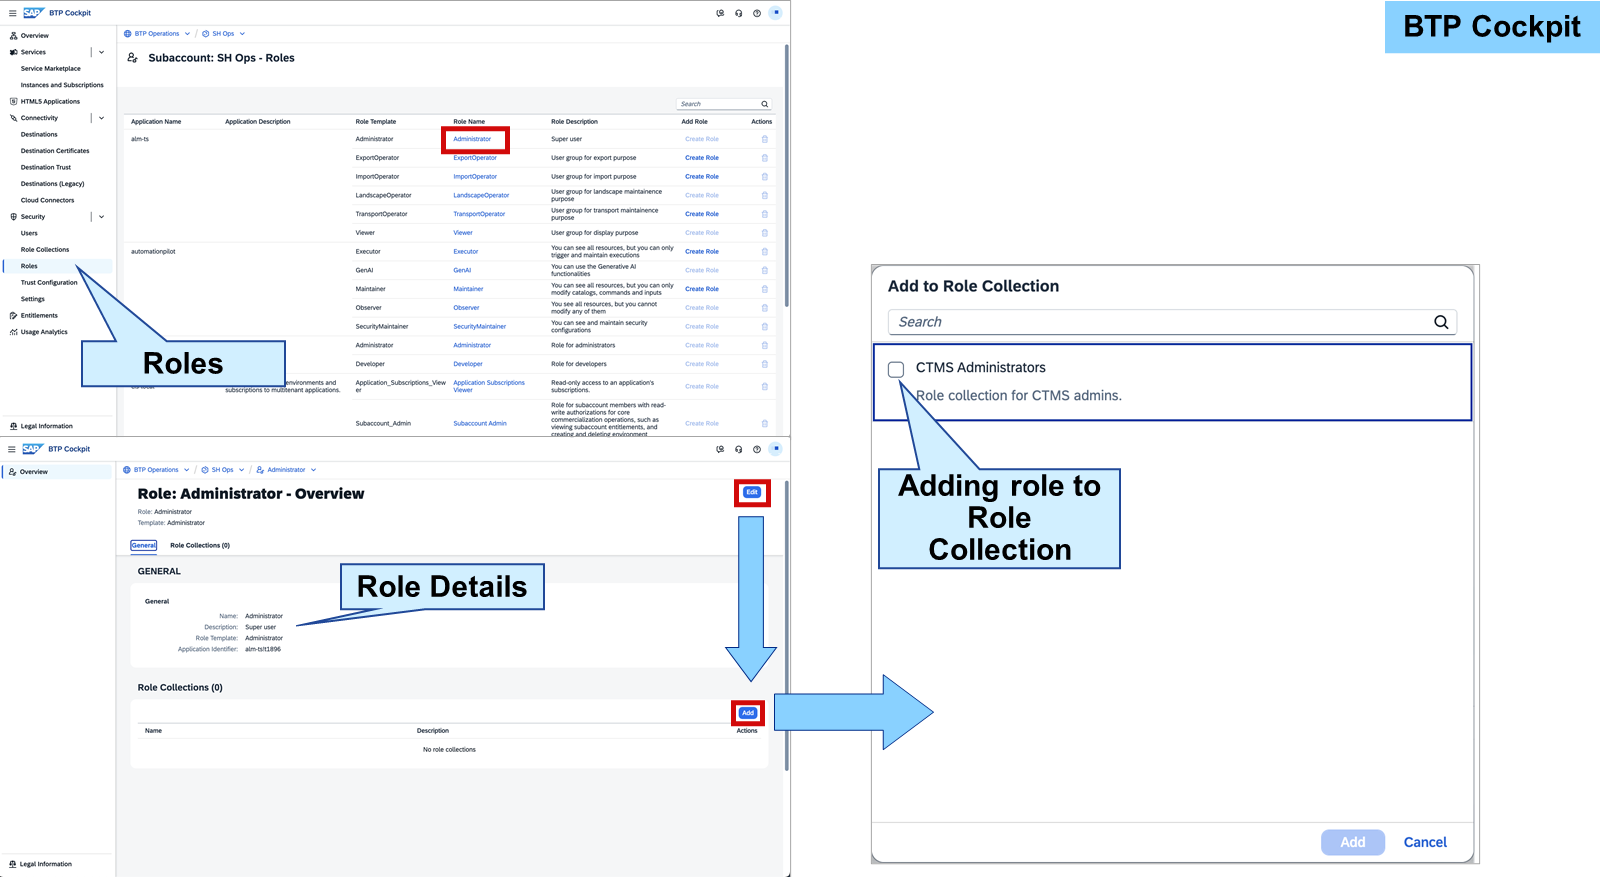
Task: Collapse the Services section chevron
Action: [101, 52]
